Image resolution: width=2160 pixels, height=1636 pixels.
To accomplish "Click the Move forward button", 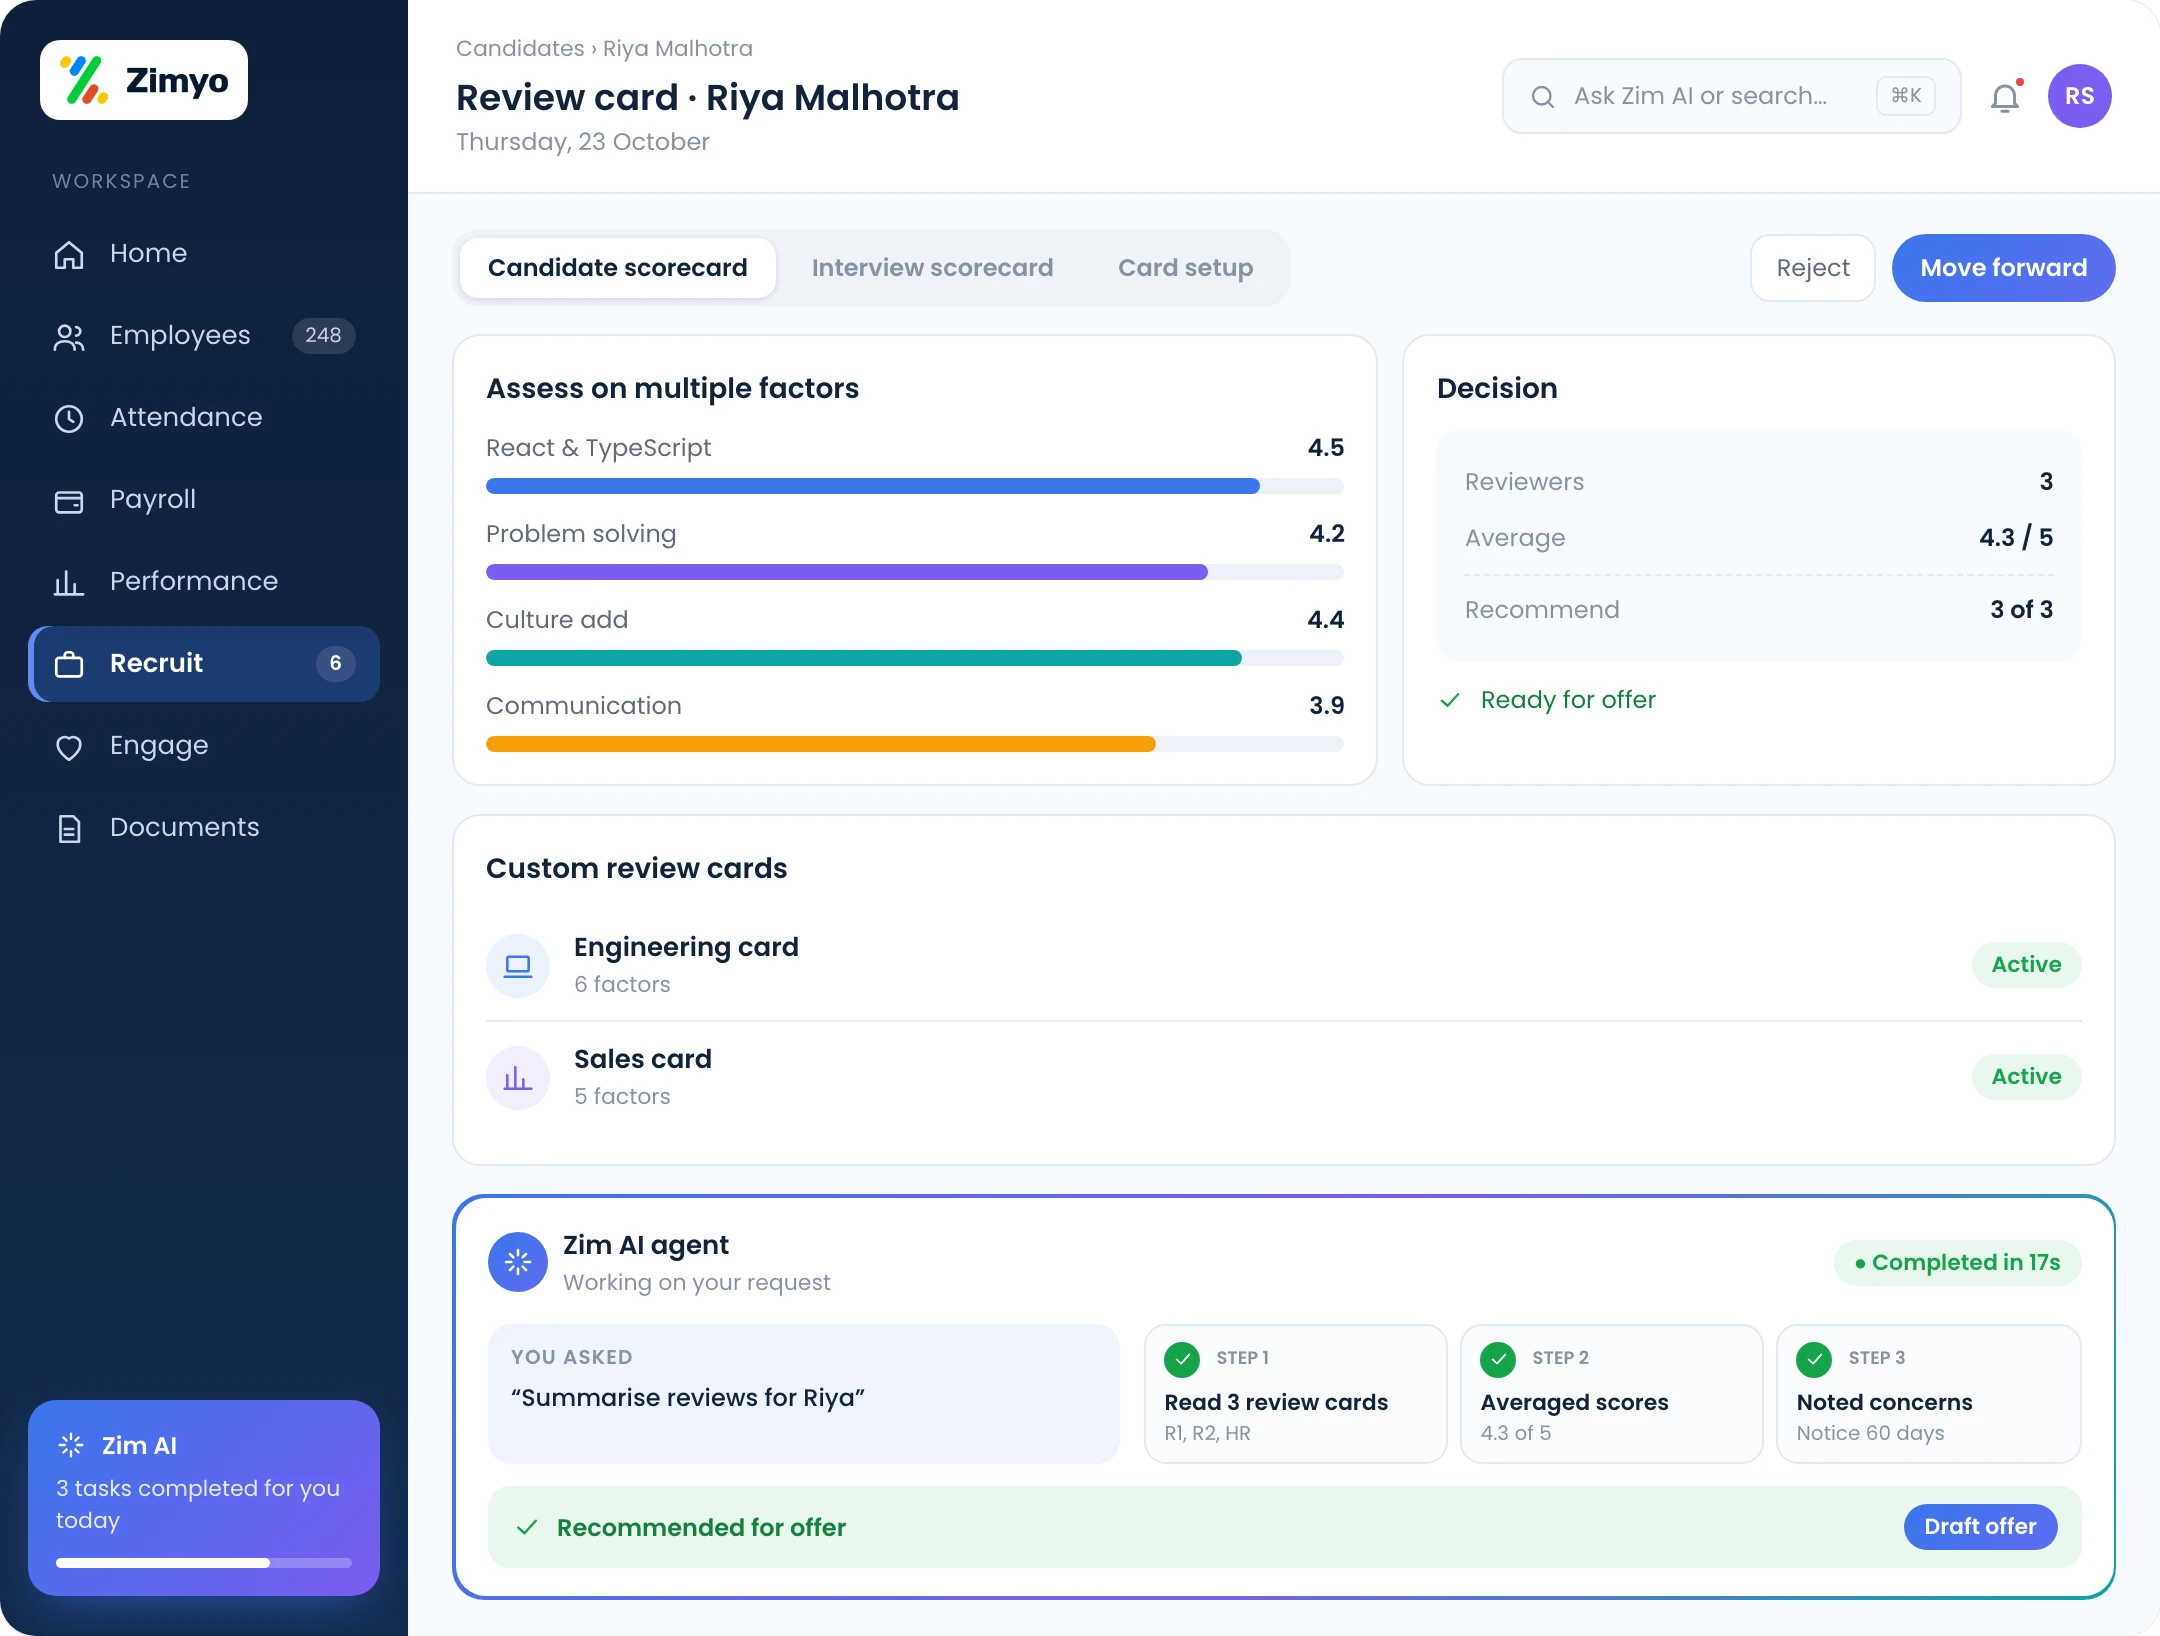I will coord(2003,268).
